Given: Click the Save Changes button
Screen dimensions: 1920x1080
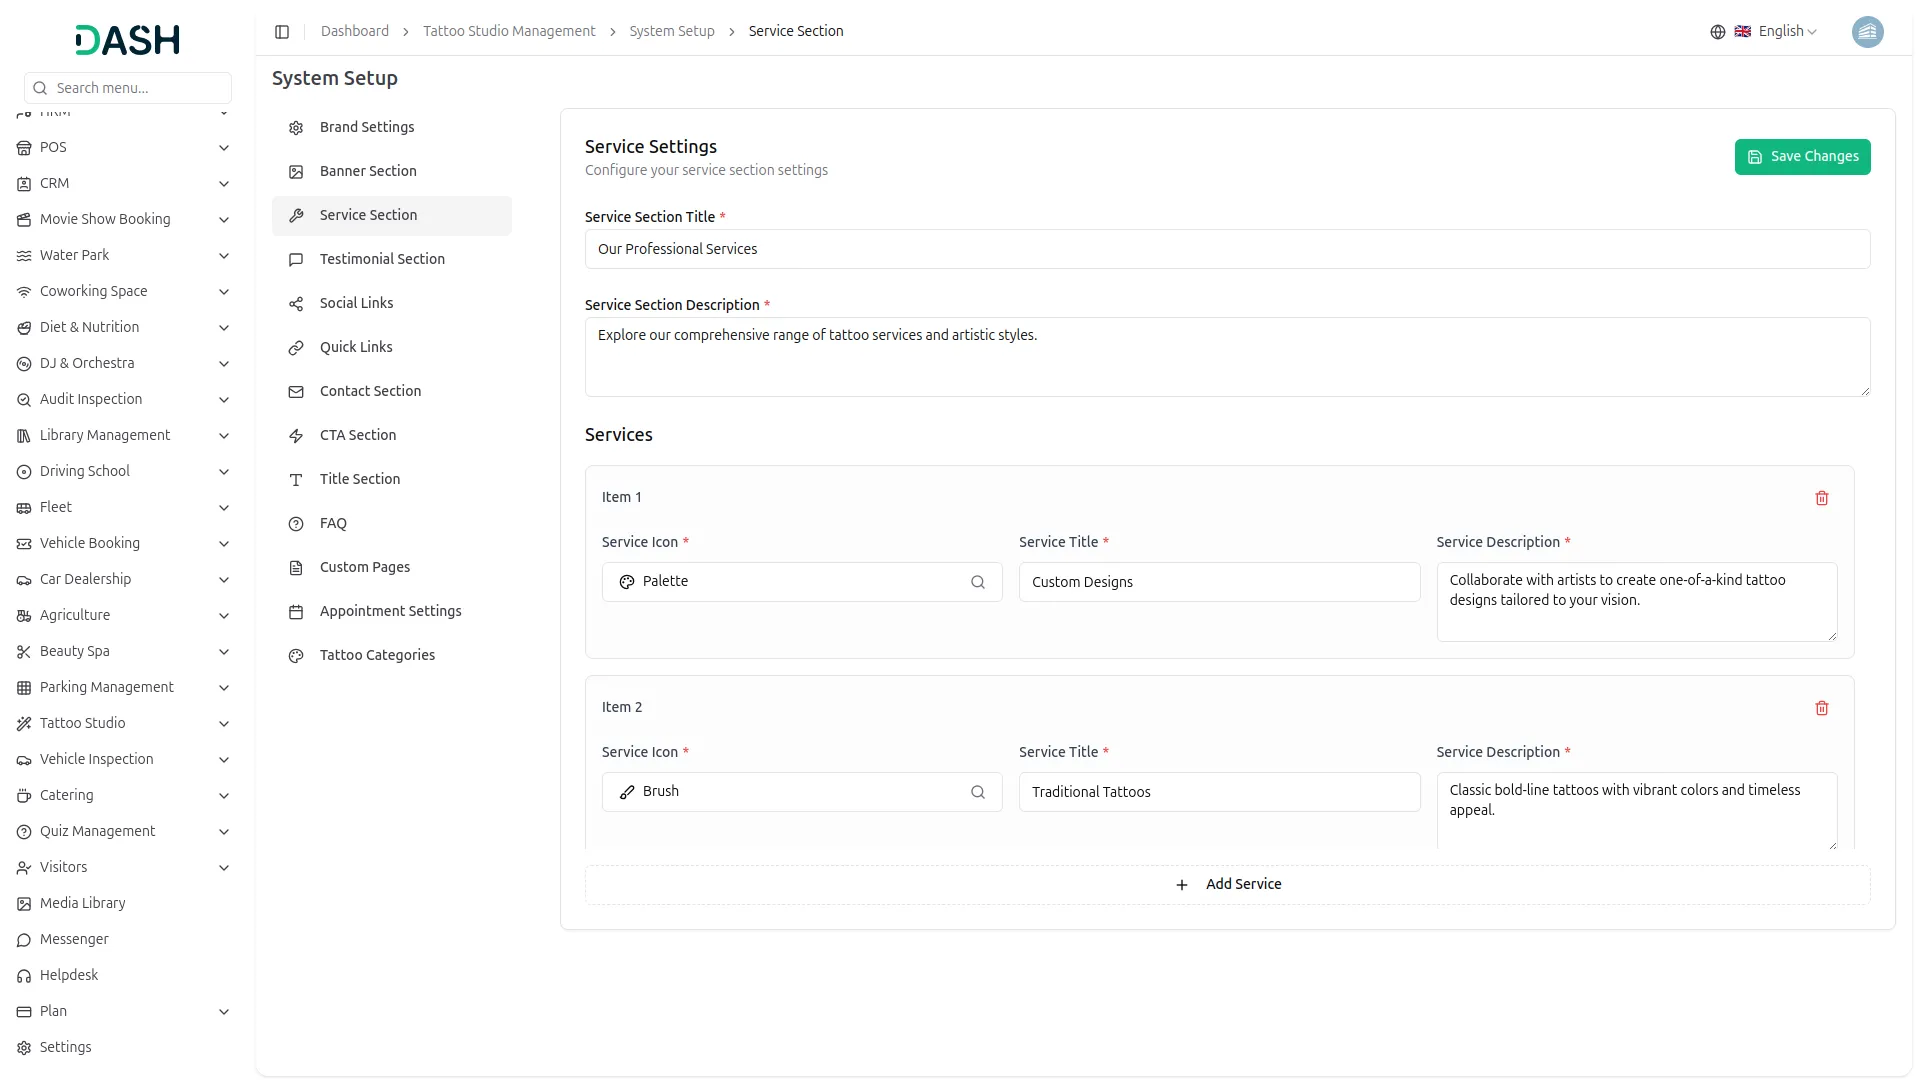Looking at the screenshot, I should 1801,157.
